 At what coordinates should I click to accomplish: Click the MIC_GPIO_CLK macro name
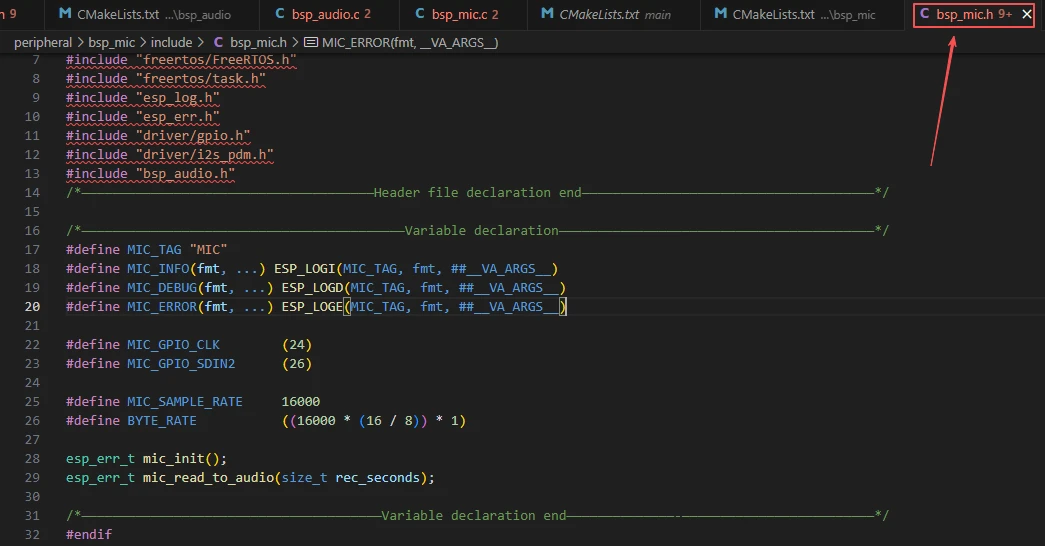pyautogui.click(x=173, y=345)
